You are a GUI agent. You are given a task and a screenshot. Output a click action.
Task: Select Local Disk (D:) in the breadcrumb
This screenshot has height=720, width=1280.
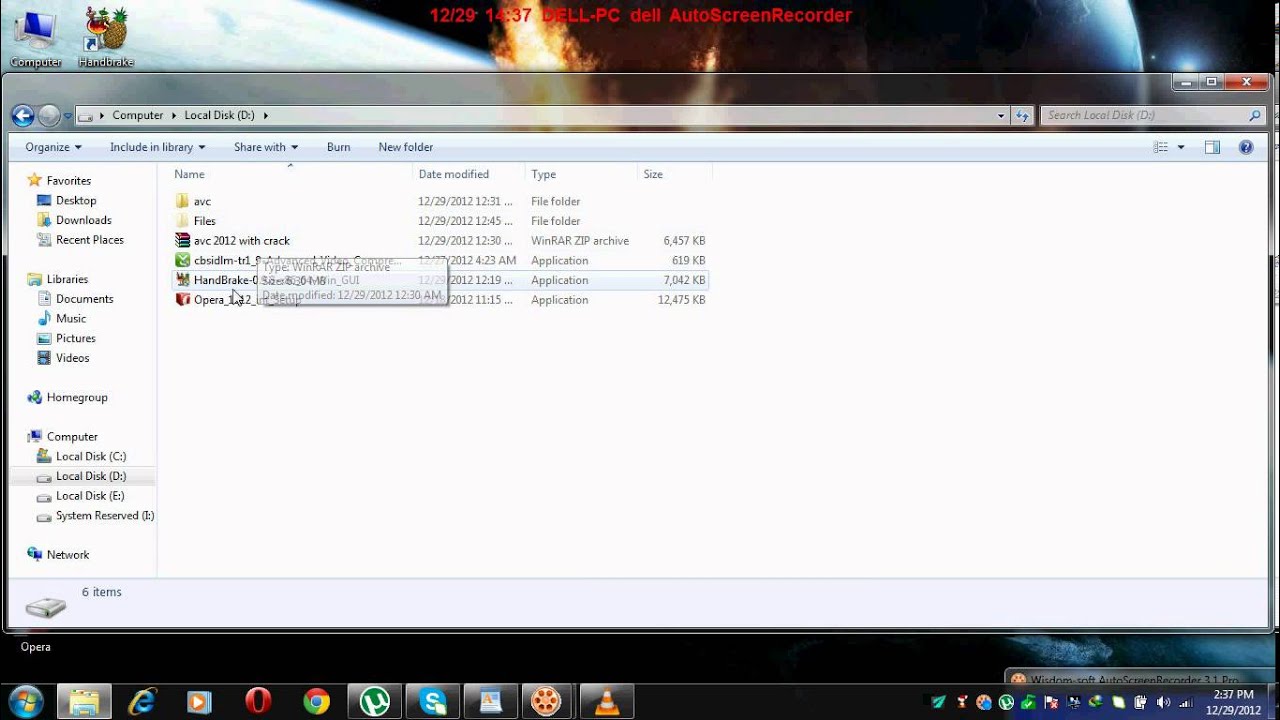coord(219,115)
